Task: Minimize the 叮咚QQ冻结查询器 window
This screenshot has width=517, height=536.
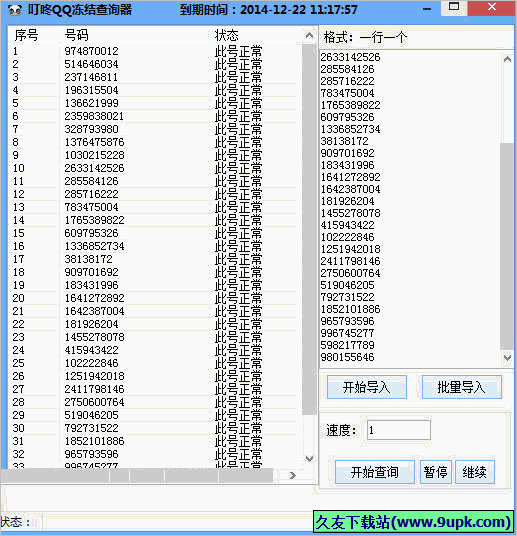Action: 427,9
